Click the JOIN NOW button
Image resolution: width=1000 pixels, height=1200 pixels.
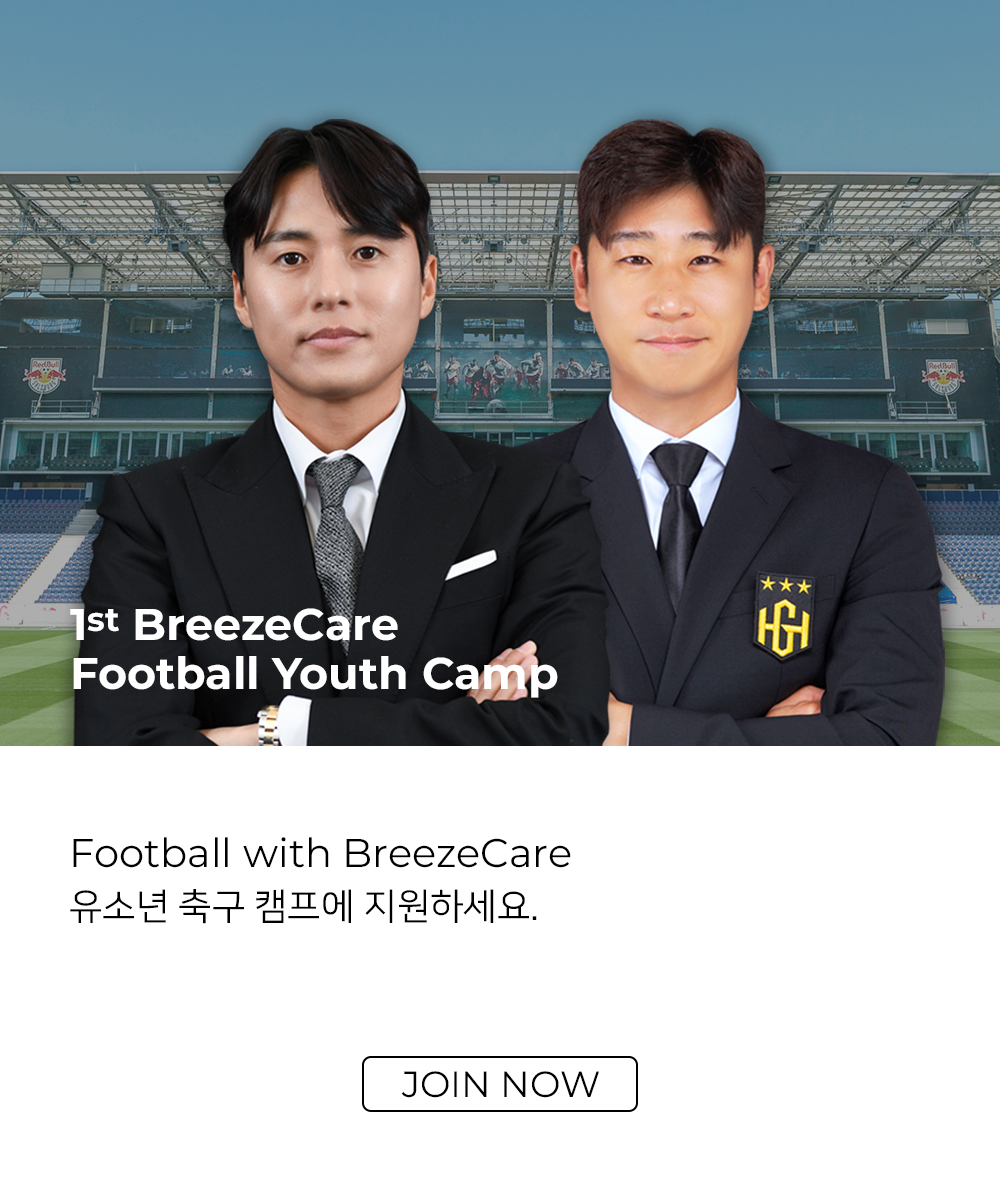click(x=500, y=1084)
